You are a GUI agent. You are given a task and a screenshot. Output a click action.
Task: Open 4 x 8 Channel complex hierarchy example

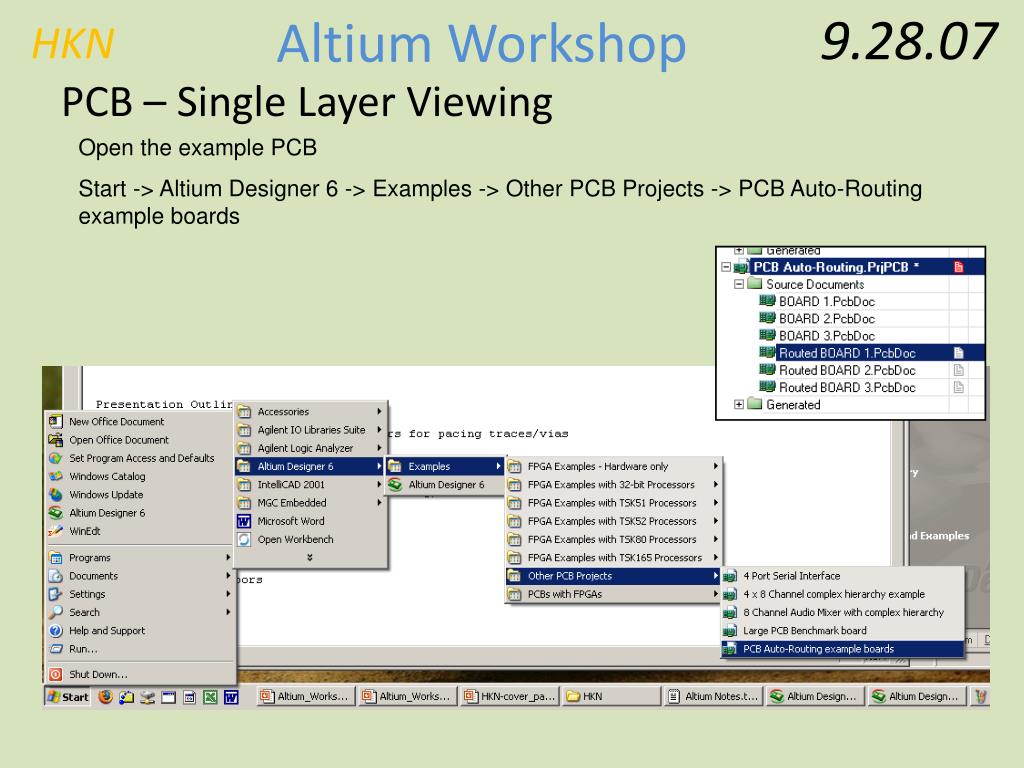(x=842, y=595)
